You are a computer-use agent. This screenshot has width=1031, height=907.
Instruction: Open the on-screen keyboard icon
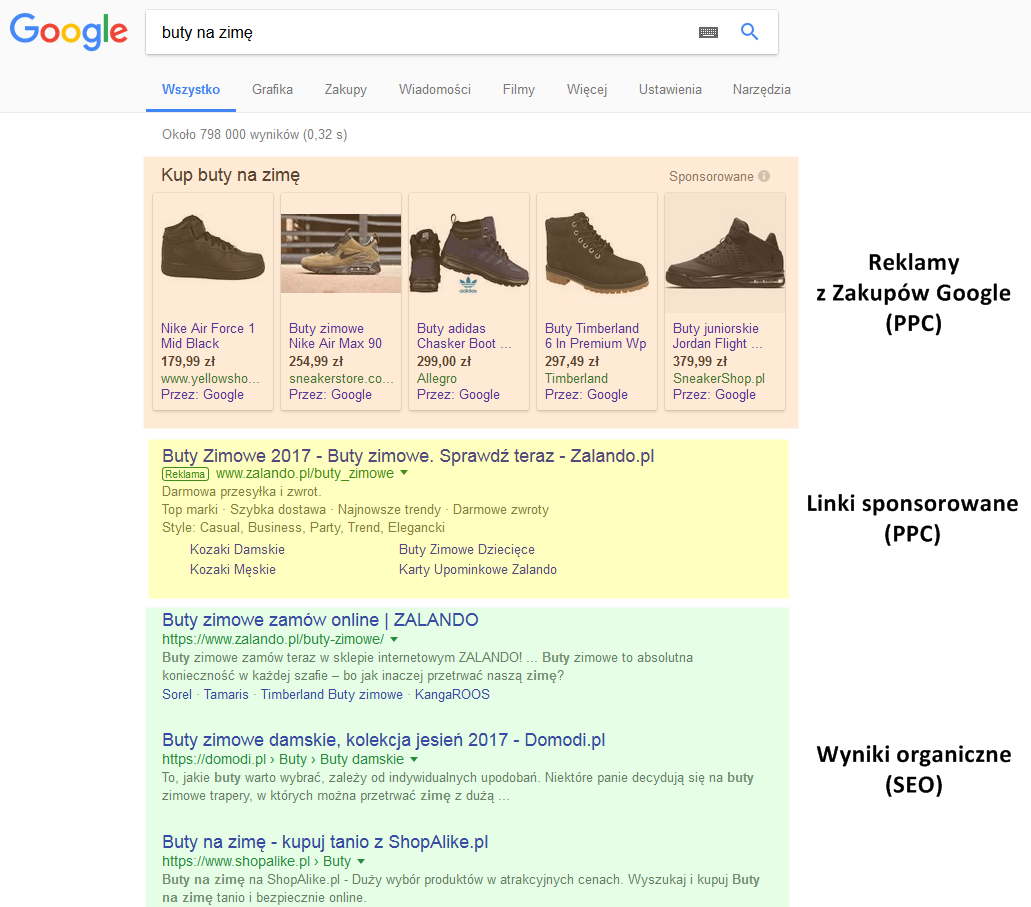click(x=708, y=32)
